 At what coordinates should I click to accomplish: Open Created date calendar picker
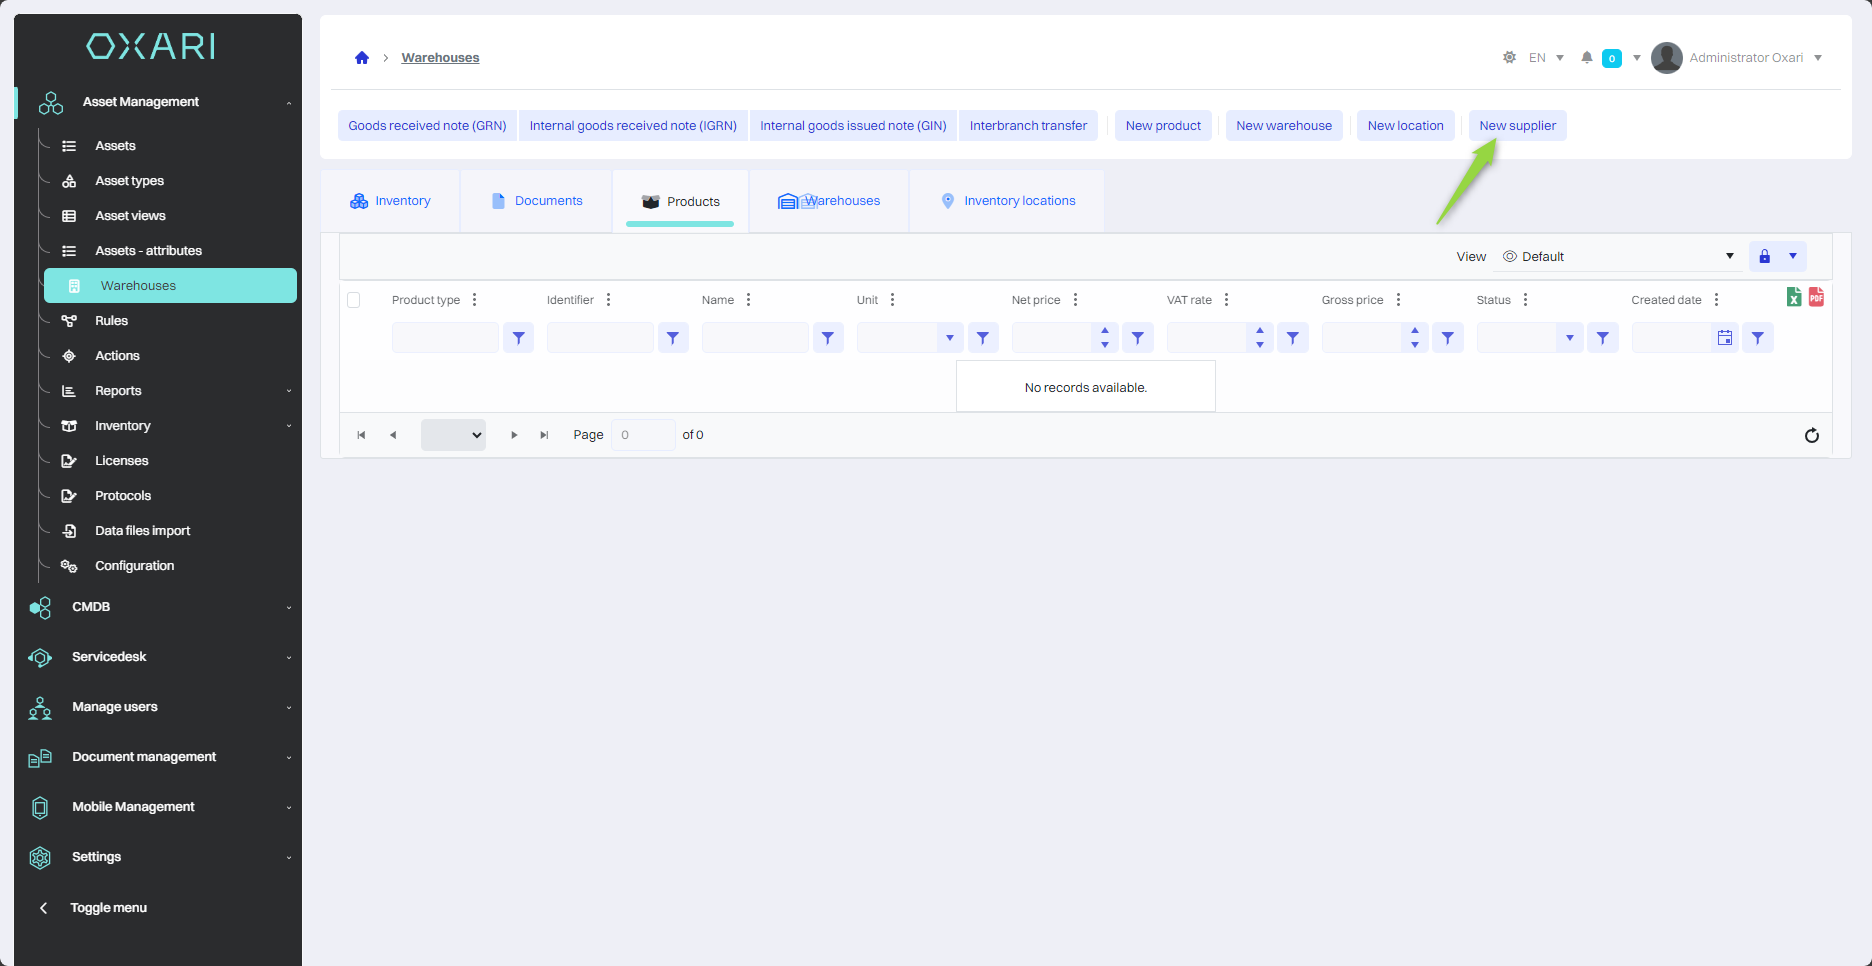[1724, 338]
